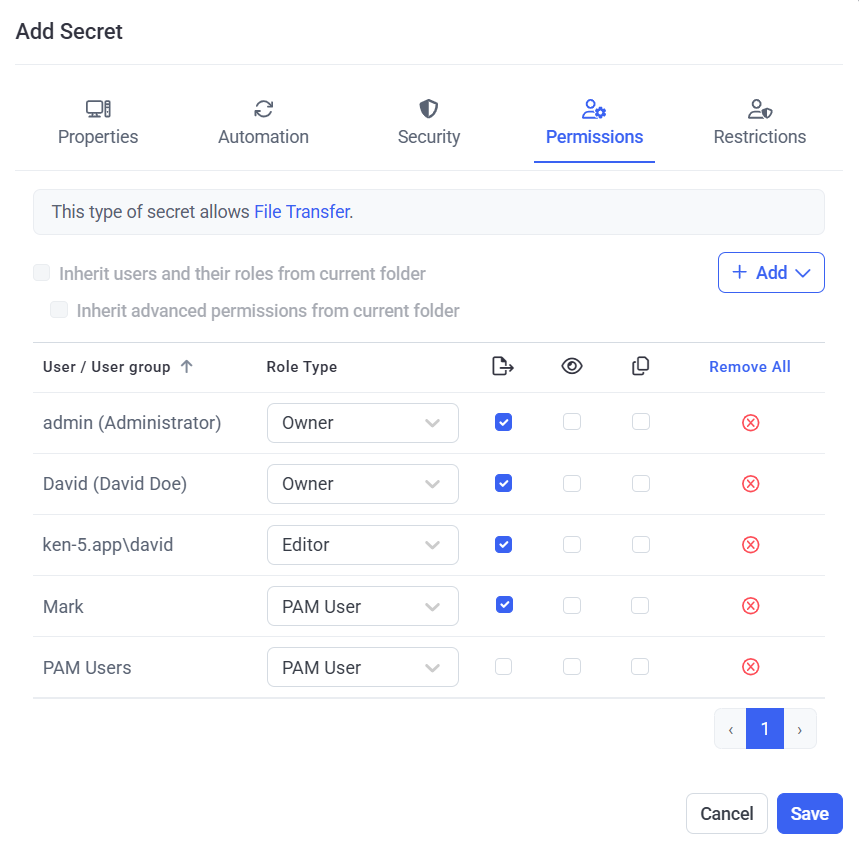Image resolution: width=859 pixels, height=847 pixels.
Task: Click the file transfer column header icon
Action: 503,367
